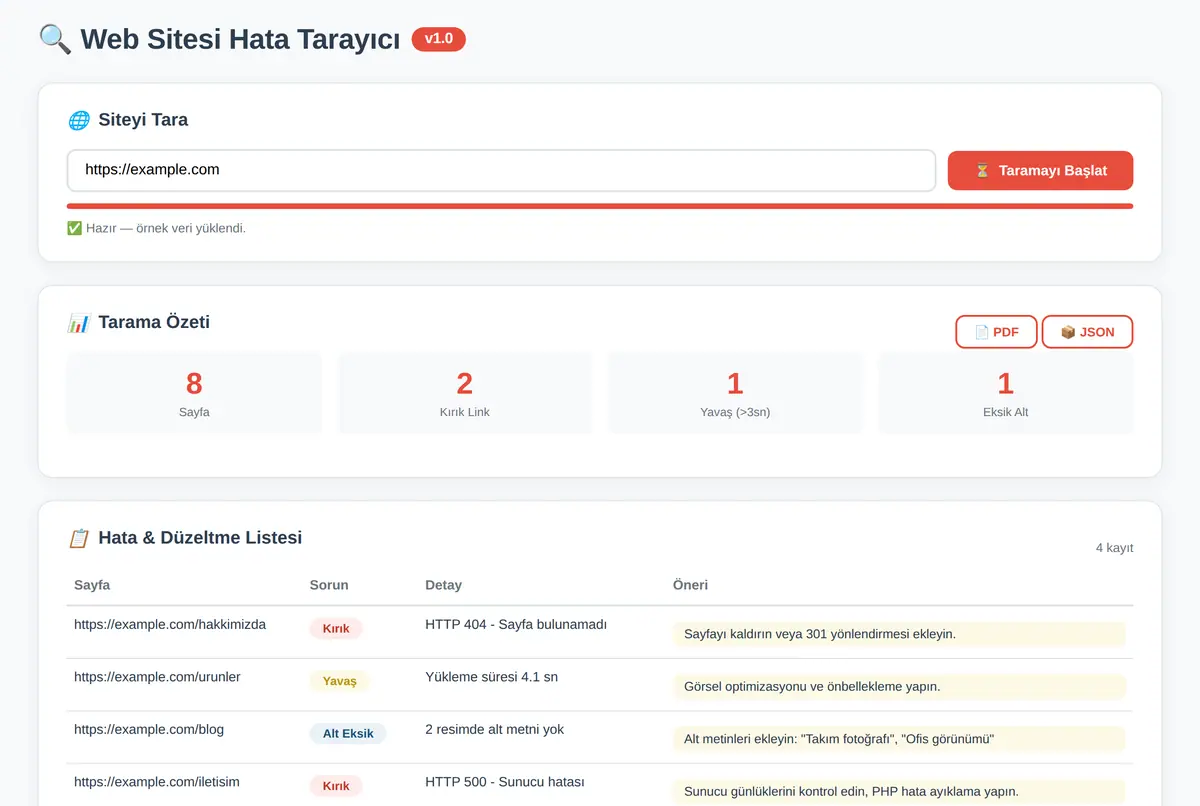Click the Sorun column header

pyautogui.click(x=329, y=585)
